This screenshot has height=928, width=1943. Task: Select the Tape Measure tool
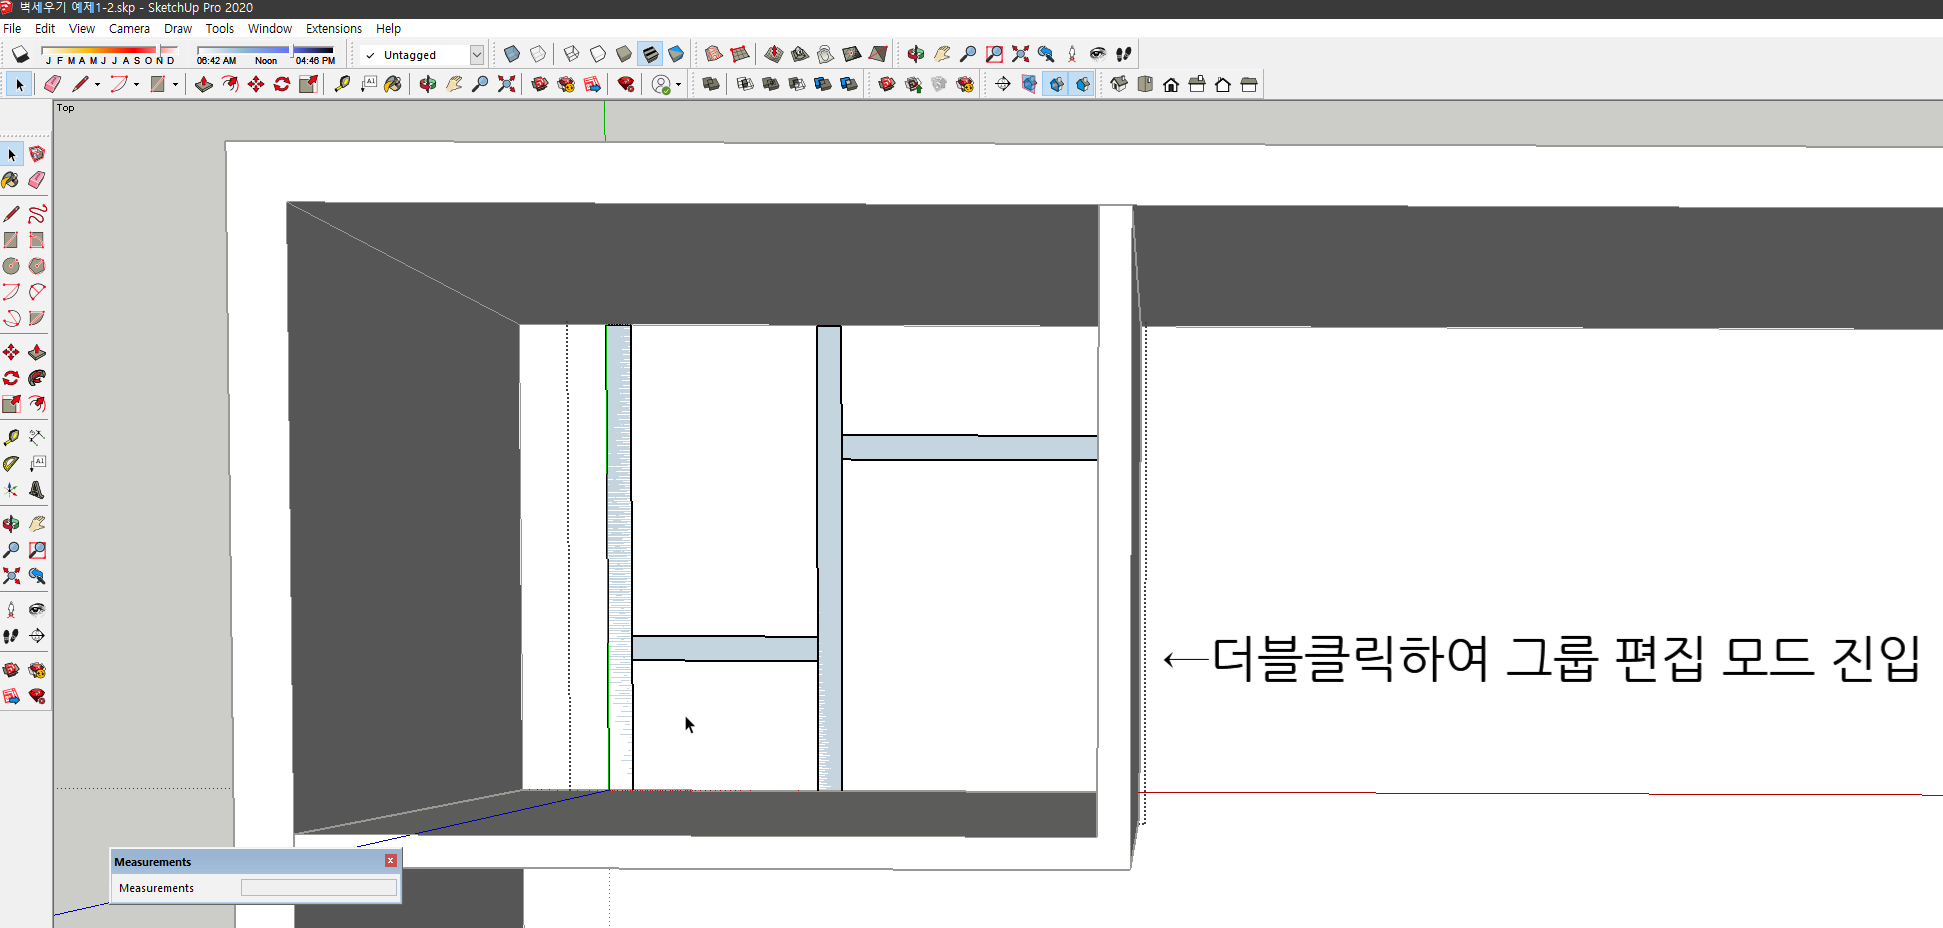tap(343, 84)
